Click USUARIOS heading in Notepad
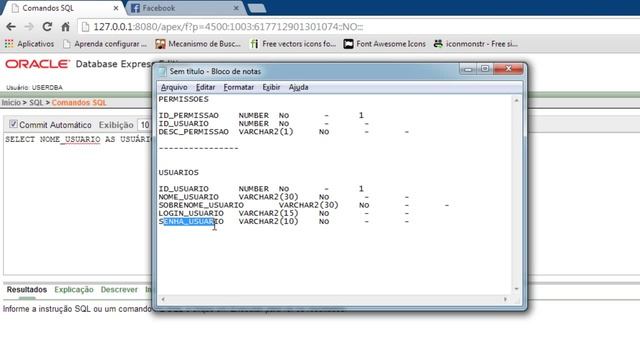The height and width of the screenshot is (360, 640). pyautogui.click(x=178, y=173)
